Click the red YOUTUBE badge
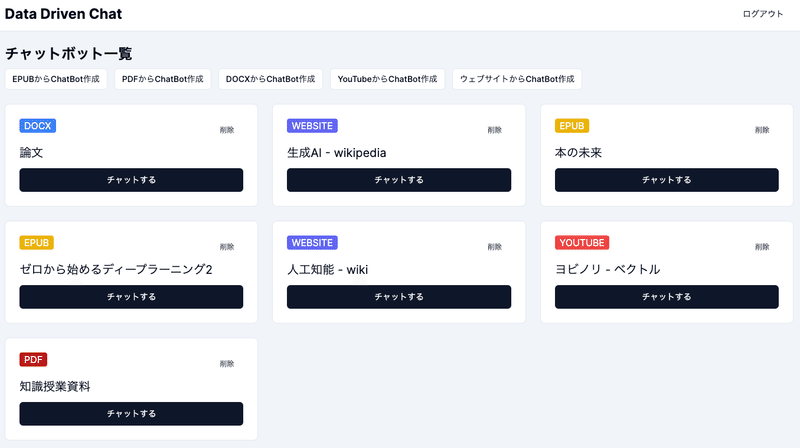 coord(582,243)
